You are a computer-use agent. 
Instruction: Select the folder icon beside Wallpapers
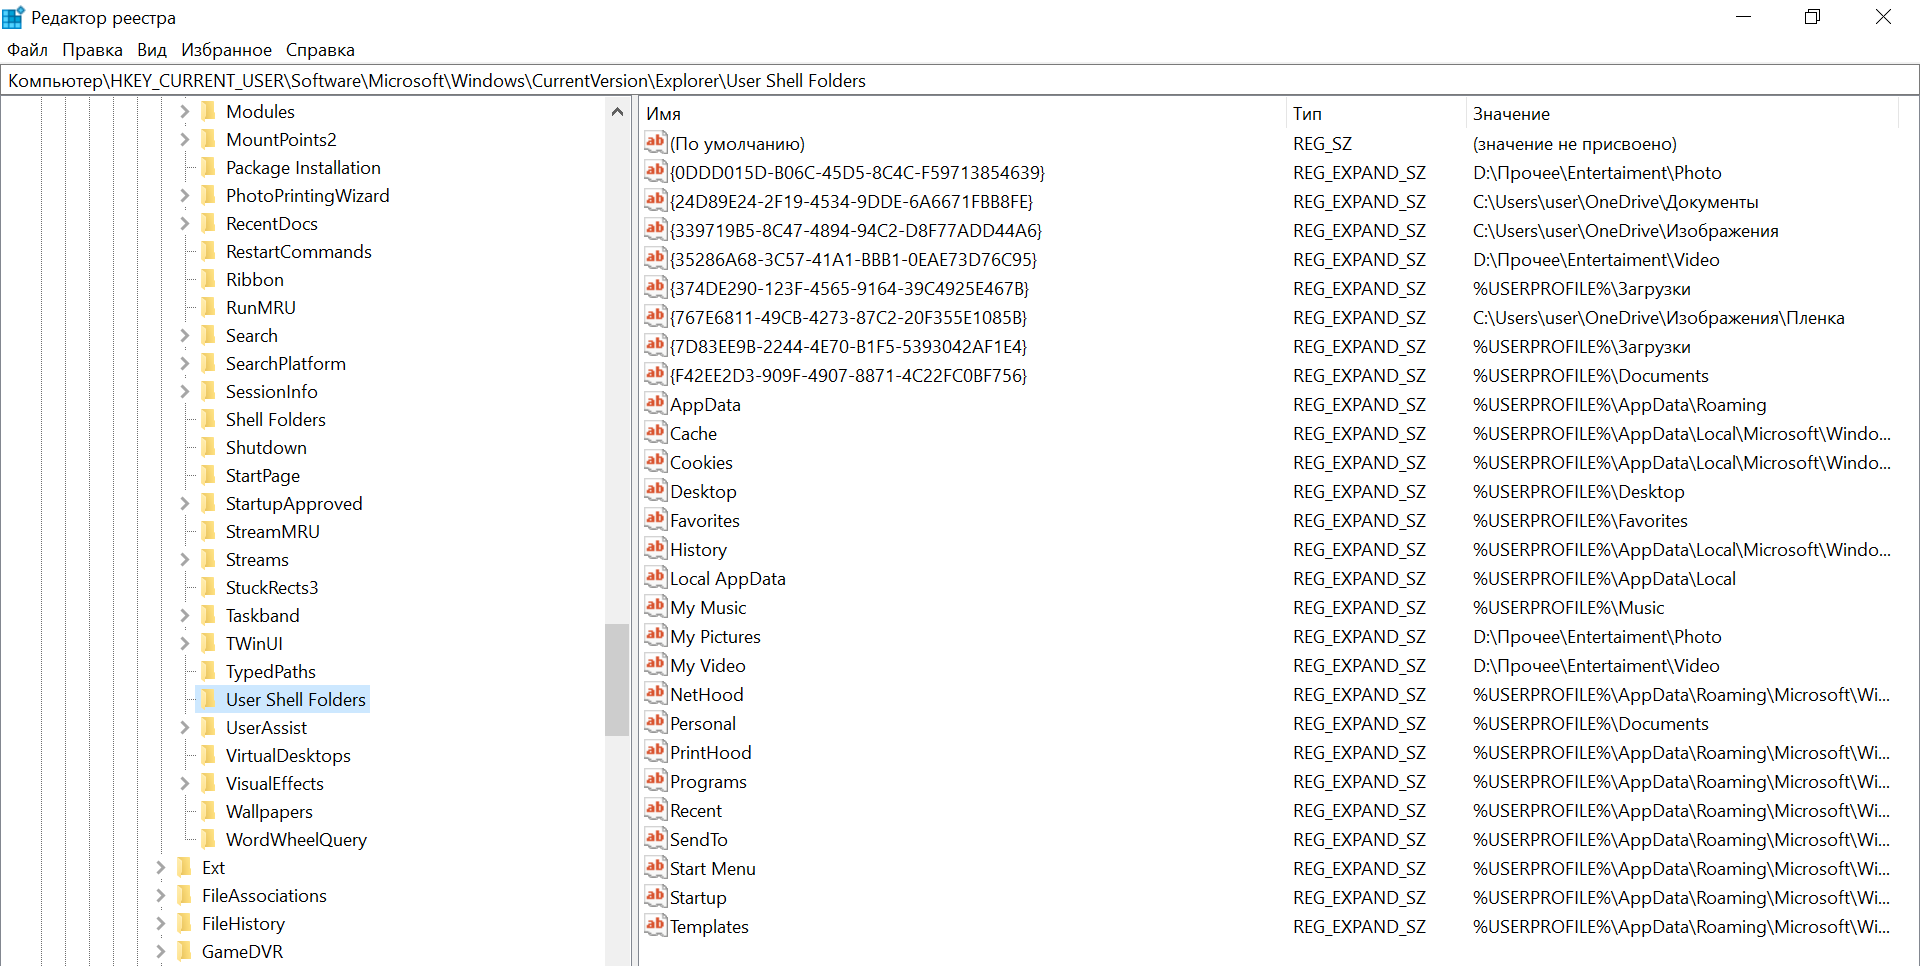[x=208, y=811]
